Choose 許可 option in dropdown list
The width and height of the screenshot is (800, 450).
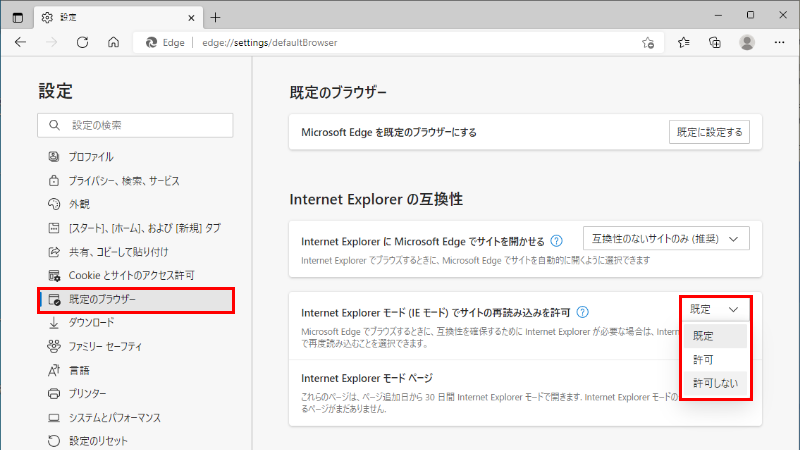point(715,360)
